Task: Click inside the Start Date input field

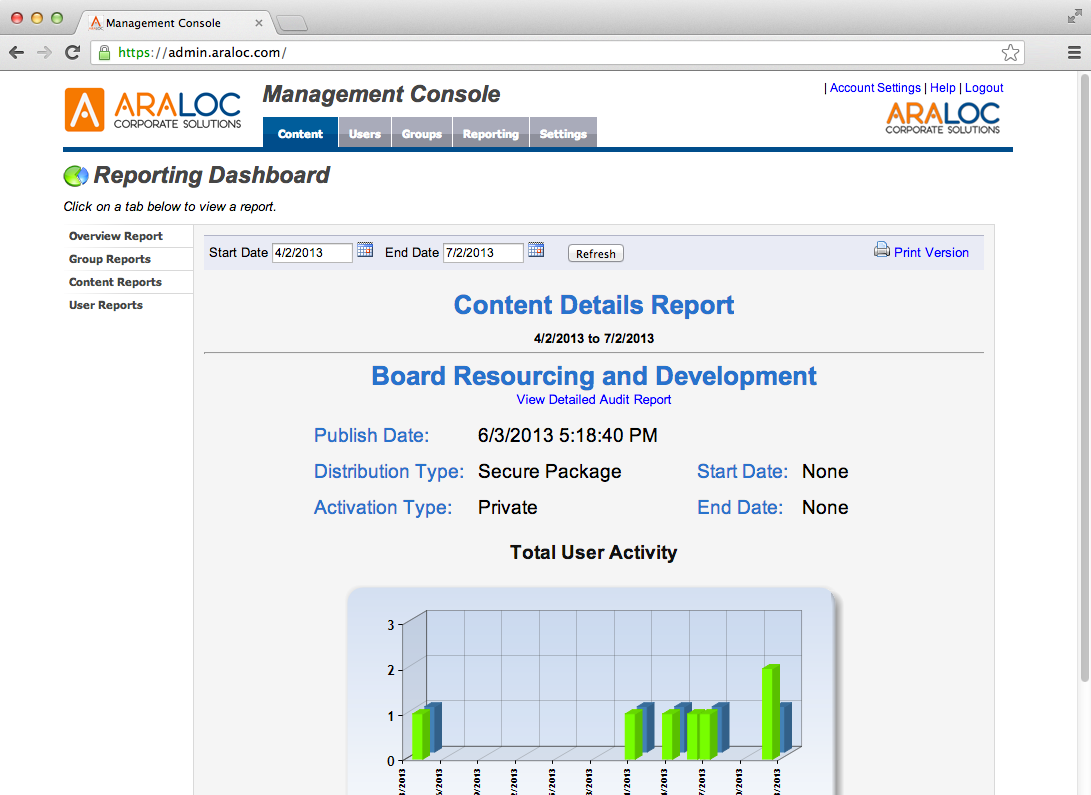Action: tap(310, 252)
